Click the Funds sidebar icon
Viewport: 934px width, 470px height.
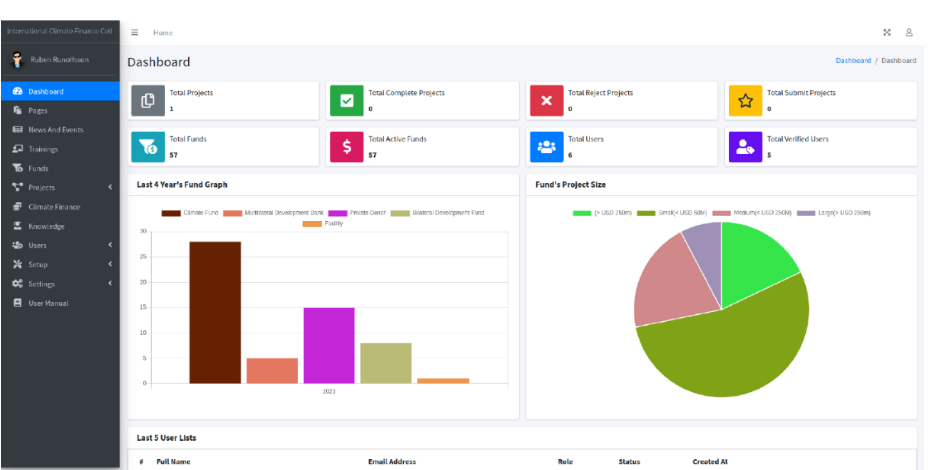(17, 168)
